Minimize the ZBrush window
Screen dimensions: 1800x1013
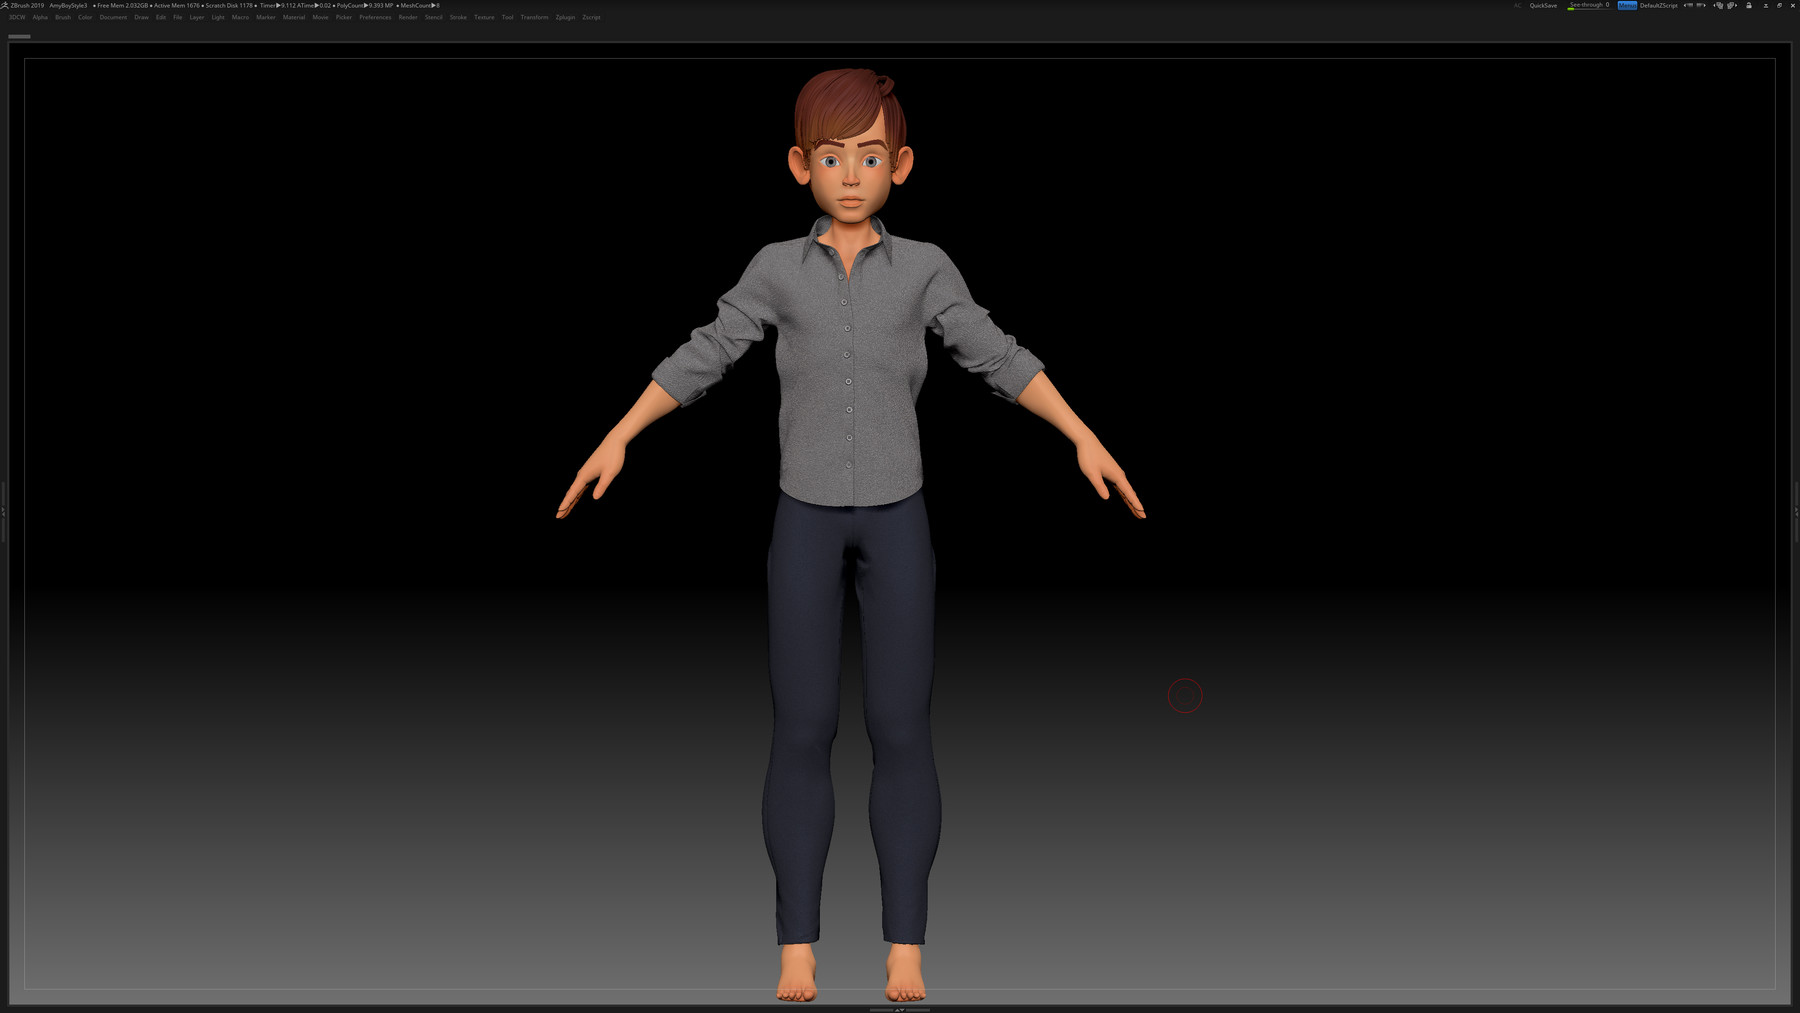pos(1765,5)
